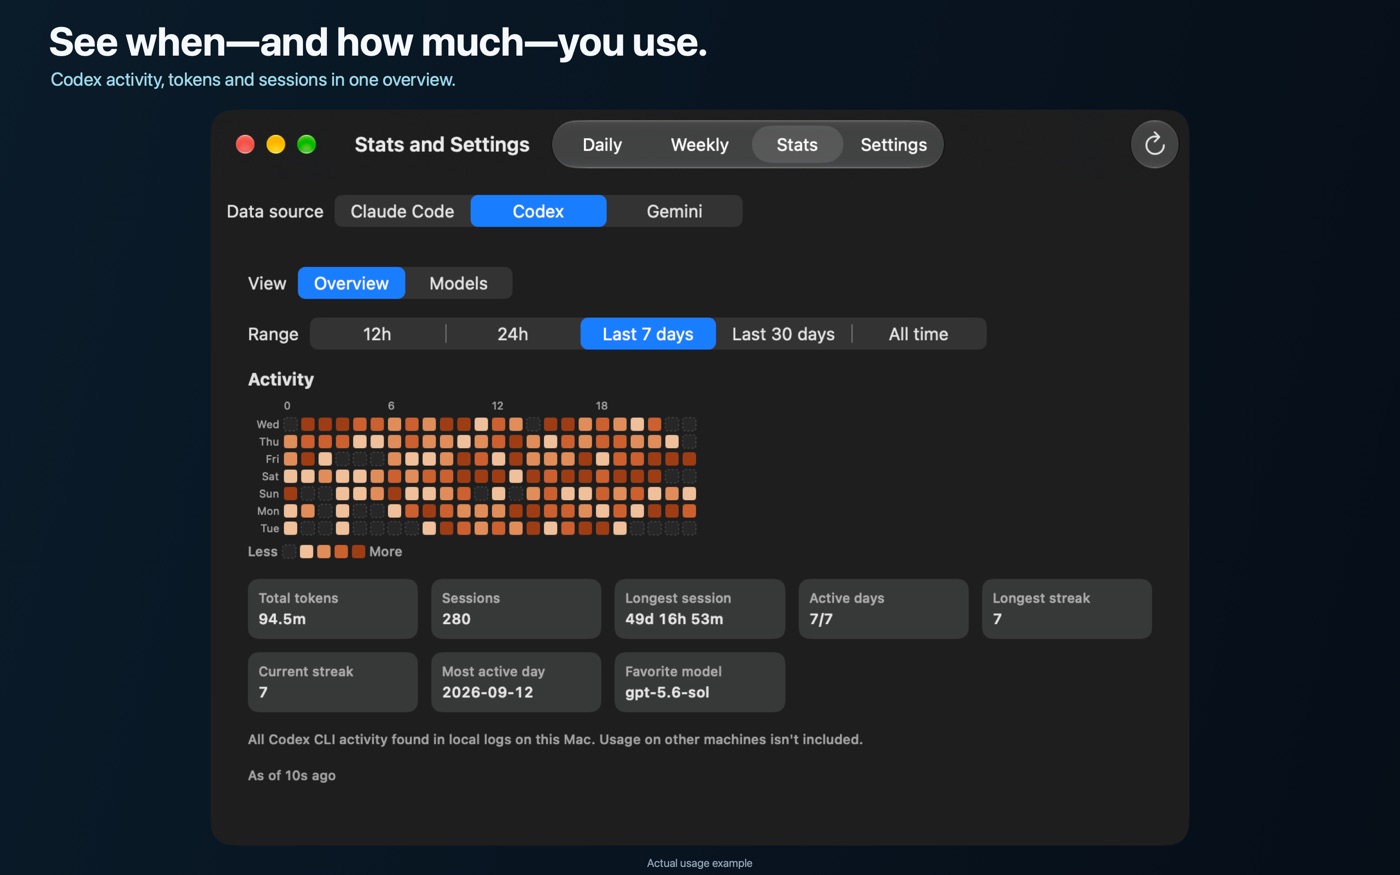Image resolution: width=1400 pixels, height=875 pixels.
Task: Click the Total tokens 94.5m card
Action: point(333,609)
